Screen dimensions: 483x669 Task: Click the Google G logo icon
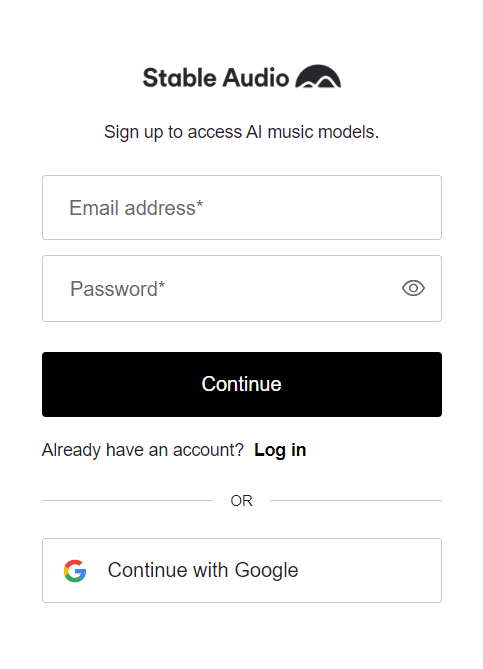click(x=75, y=571)
